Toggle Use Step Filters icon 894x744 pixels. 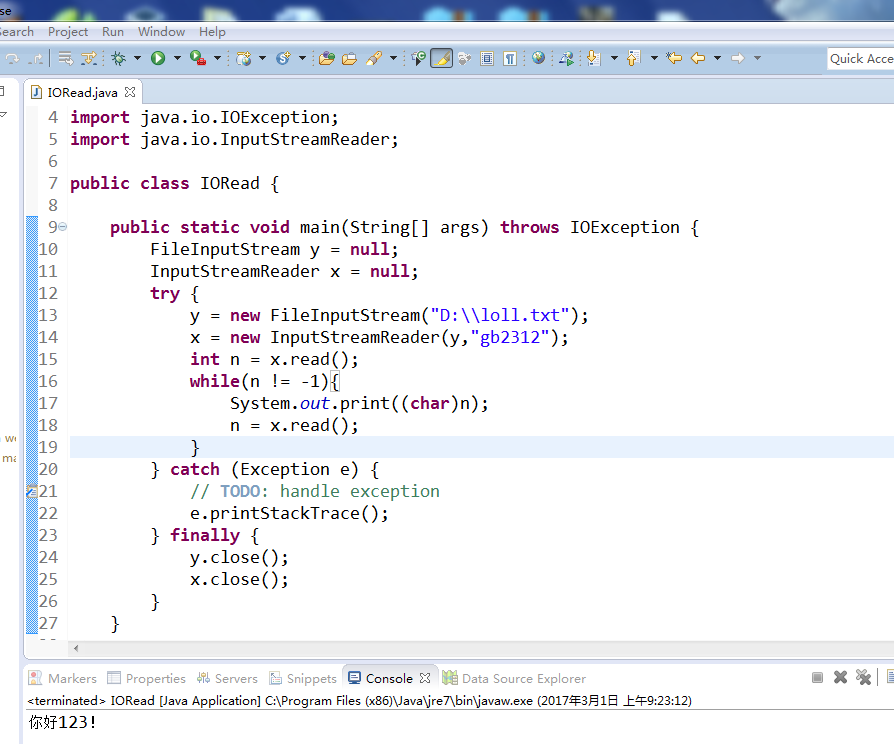(89, 58)
